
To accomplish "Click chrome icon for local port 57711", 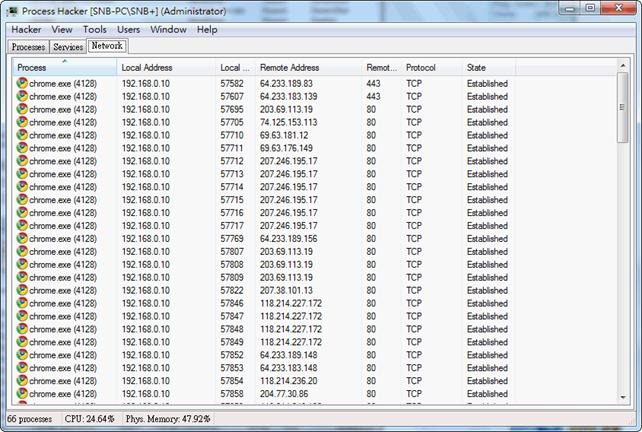I will pos(22,148).
